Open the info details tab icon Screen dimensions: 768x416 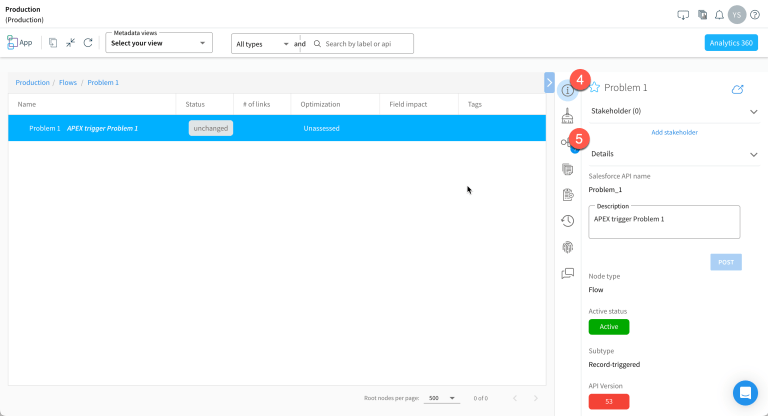[x=567, y=90]
